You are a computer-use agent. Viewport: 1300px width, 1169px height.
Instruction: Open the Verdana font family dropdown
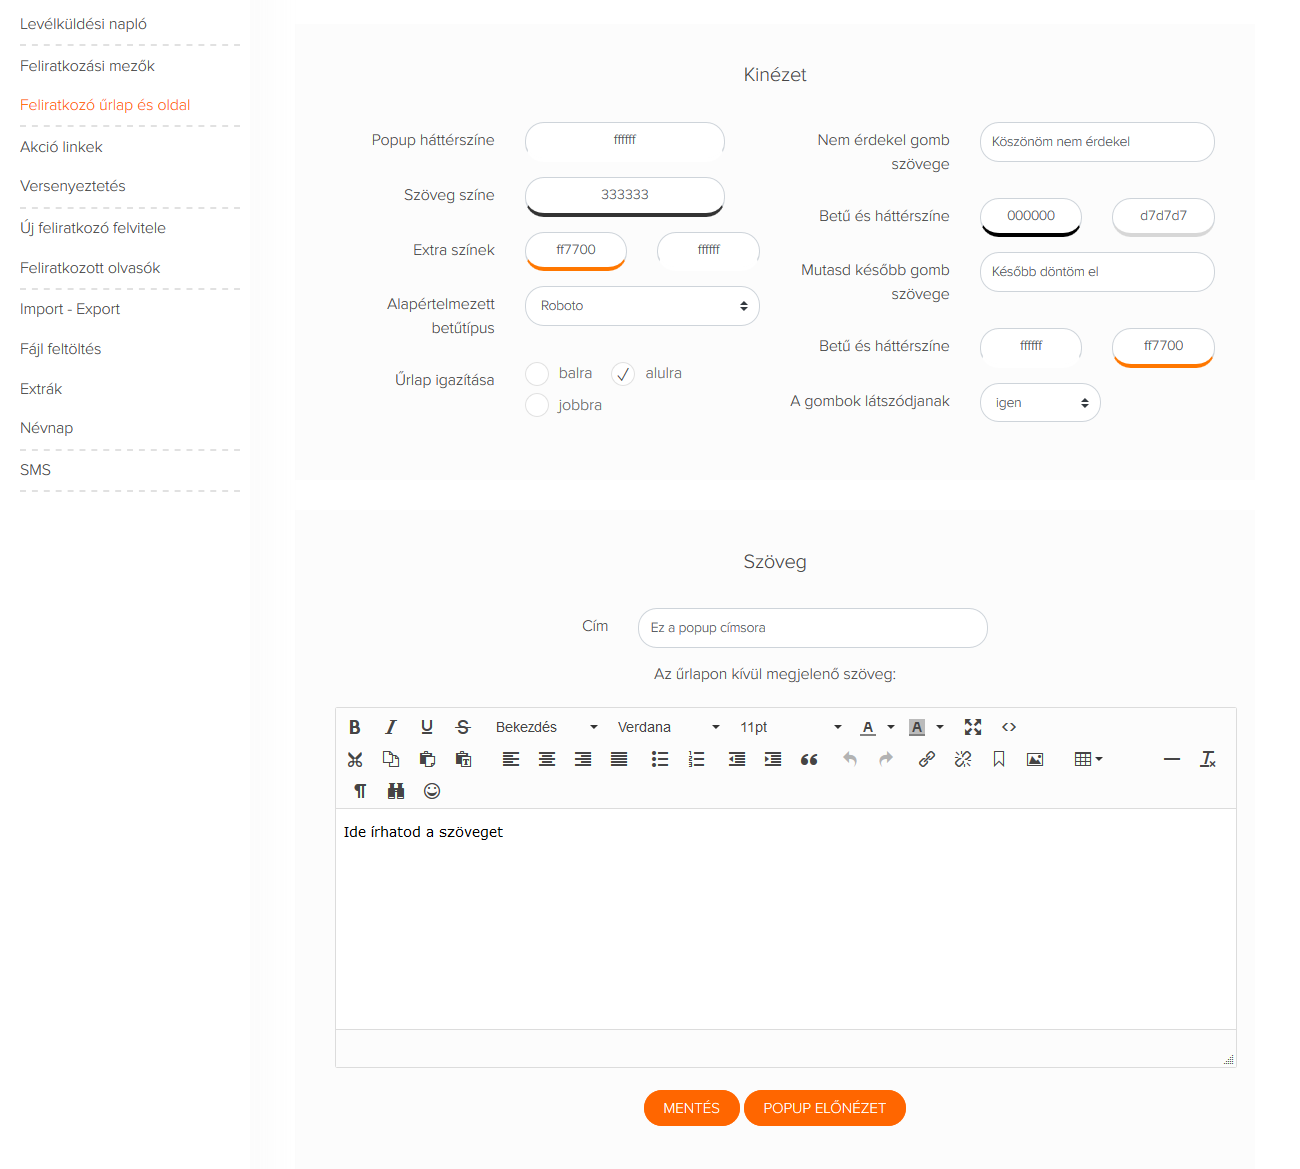point(668,727)
